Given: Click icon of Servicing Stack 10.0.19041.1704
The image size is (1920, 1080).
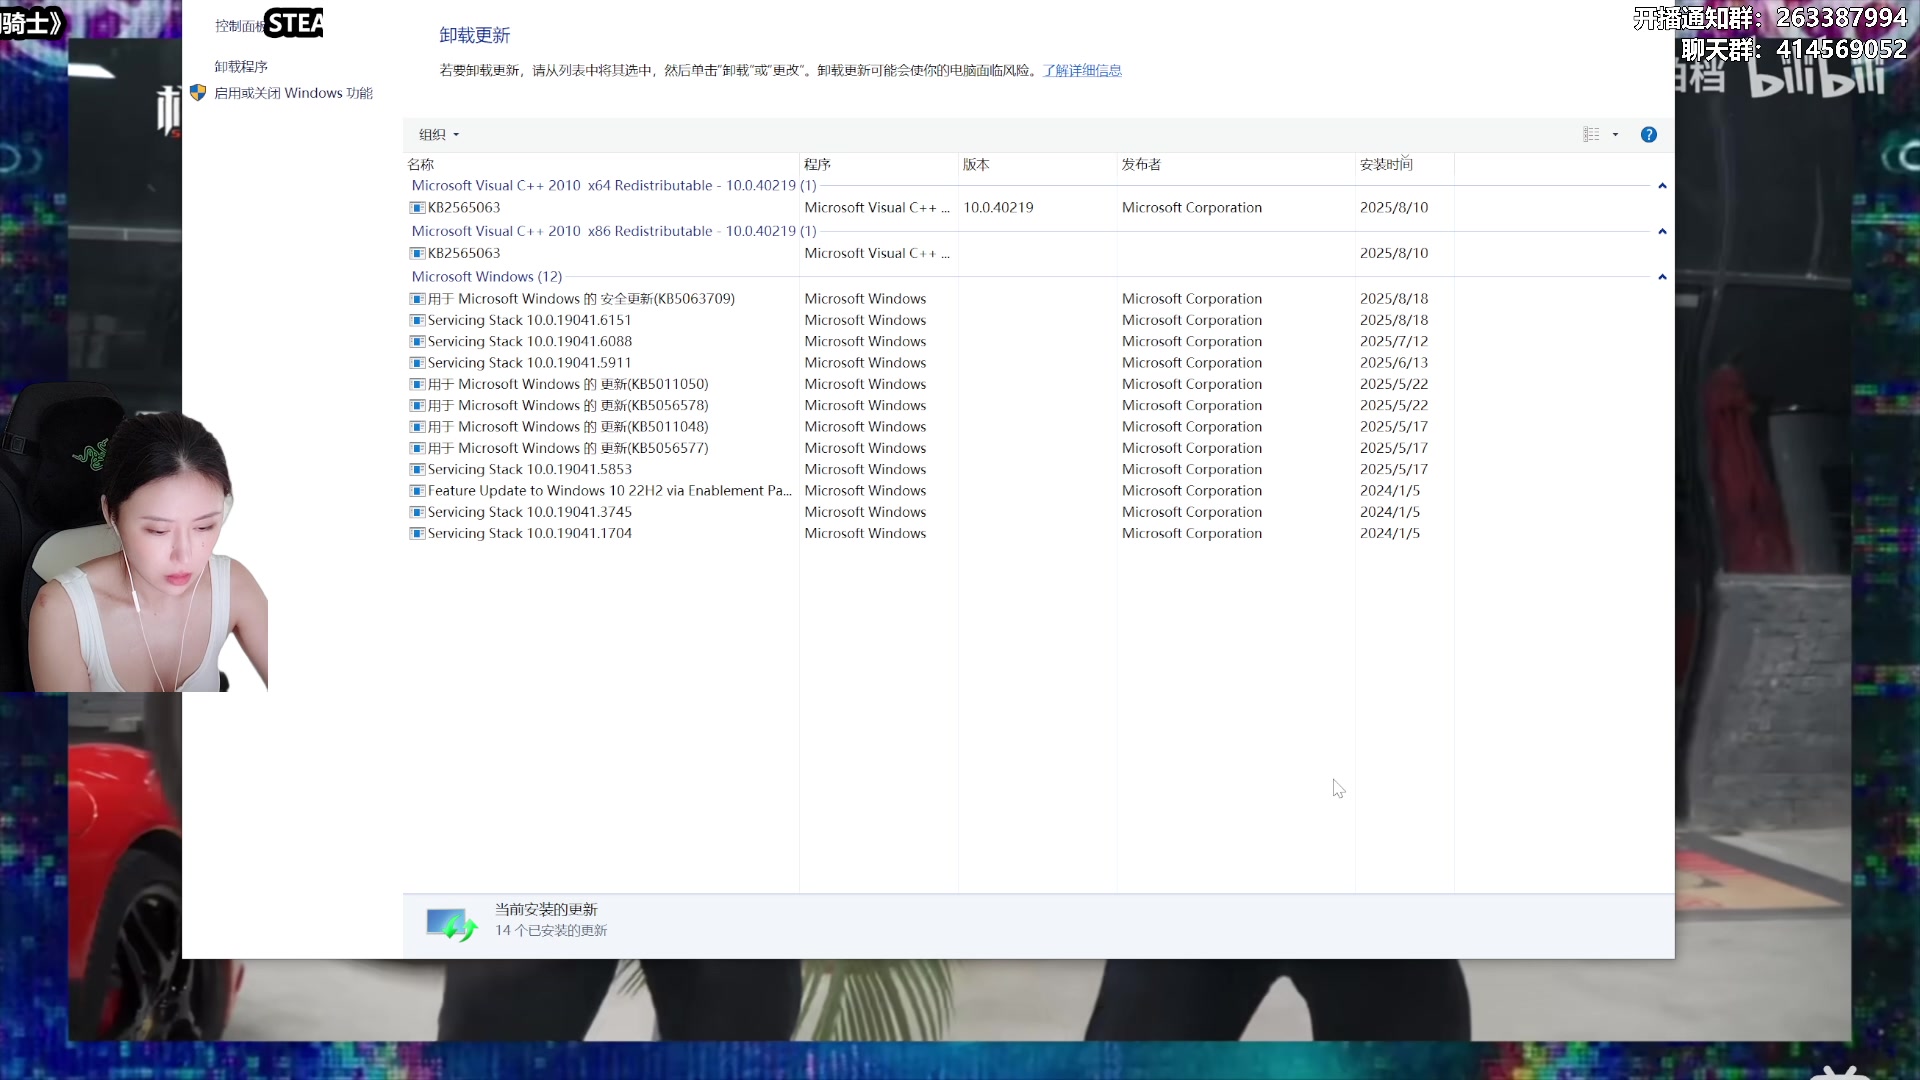Looking at the screenshot, I should tap(417, 534).
